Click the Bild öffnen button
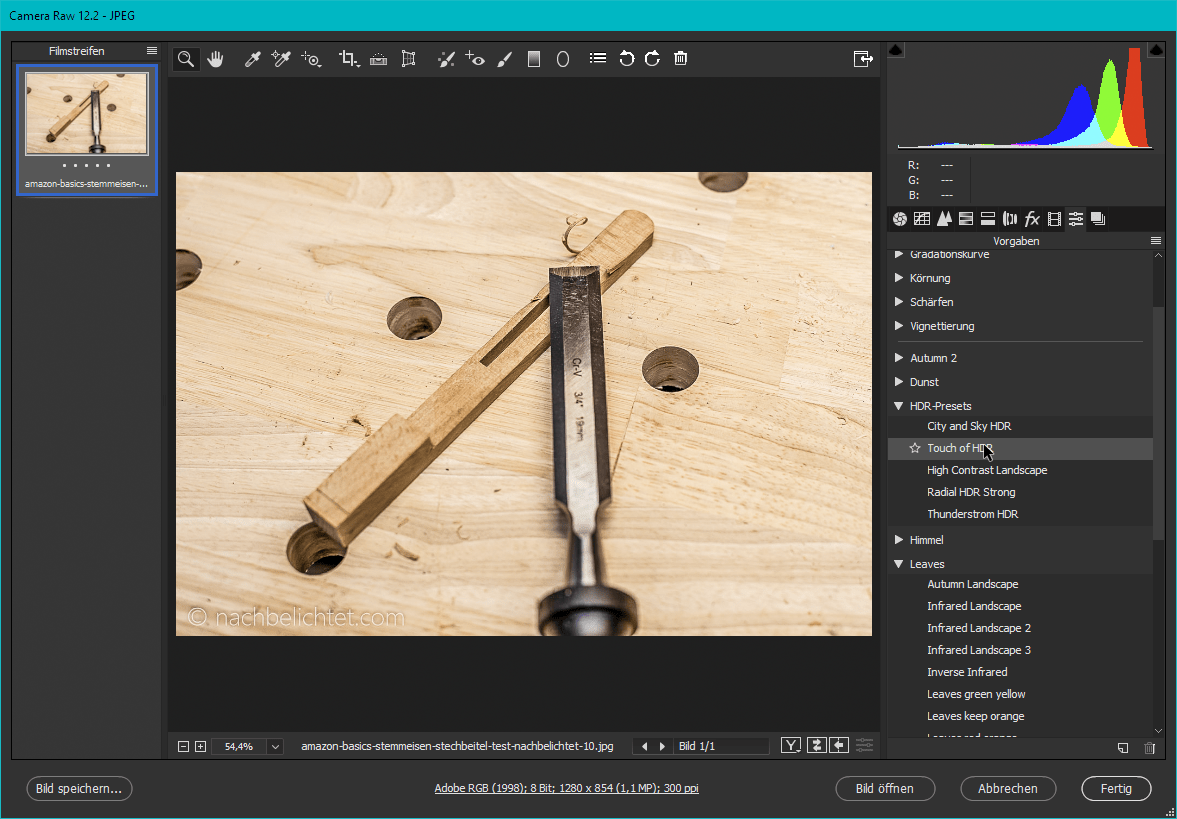Image resolution: width=1177 pixels, height=819 pixels. click(x=885, y=788)
